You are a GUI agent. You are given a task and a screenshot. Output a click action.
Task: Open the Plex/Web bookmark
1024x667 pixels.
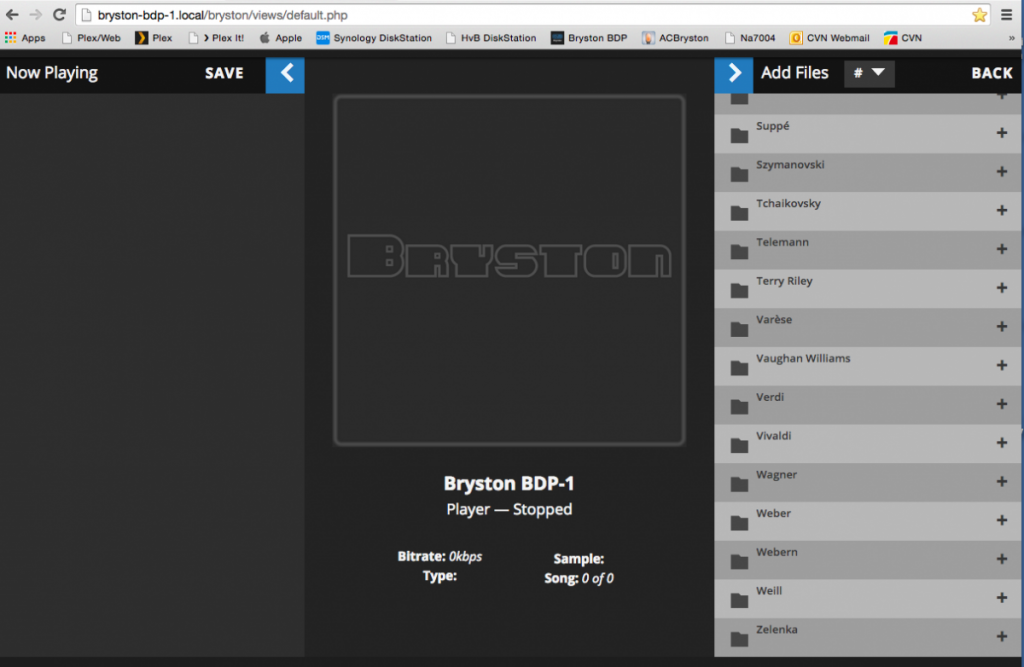[91, 38]
